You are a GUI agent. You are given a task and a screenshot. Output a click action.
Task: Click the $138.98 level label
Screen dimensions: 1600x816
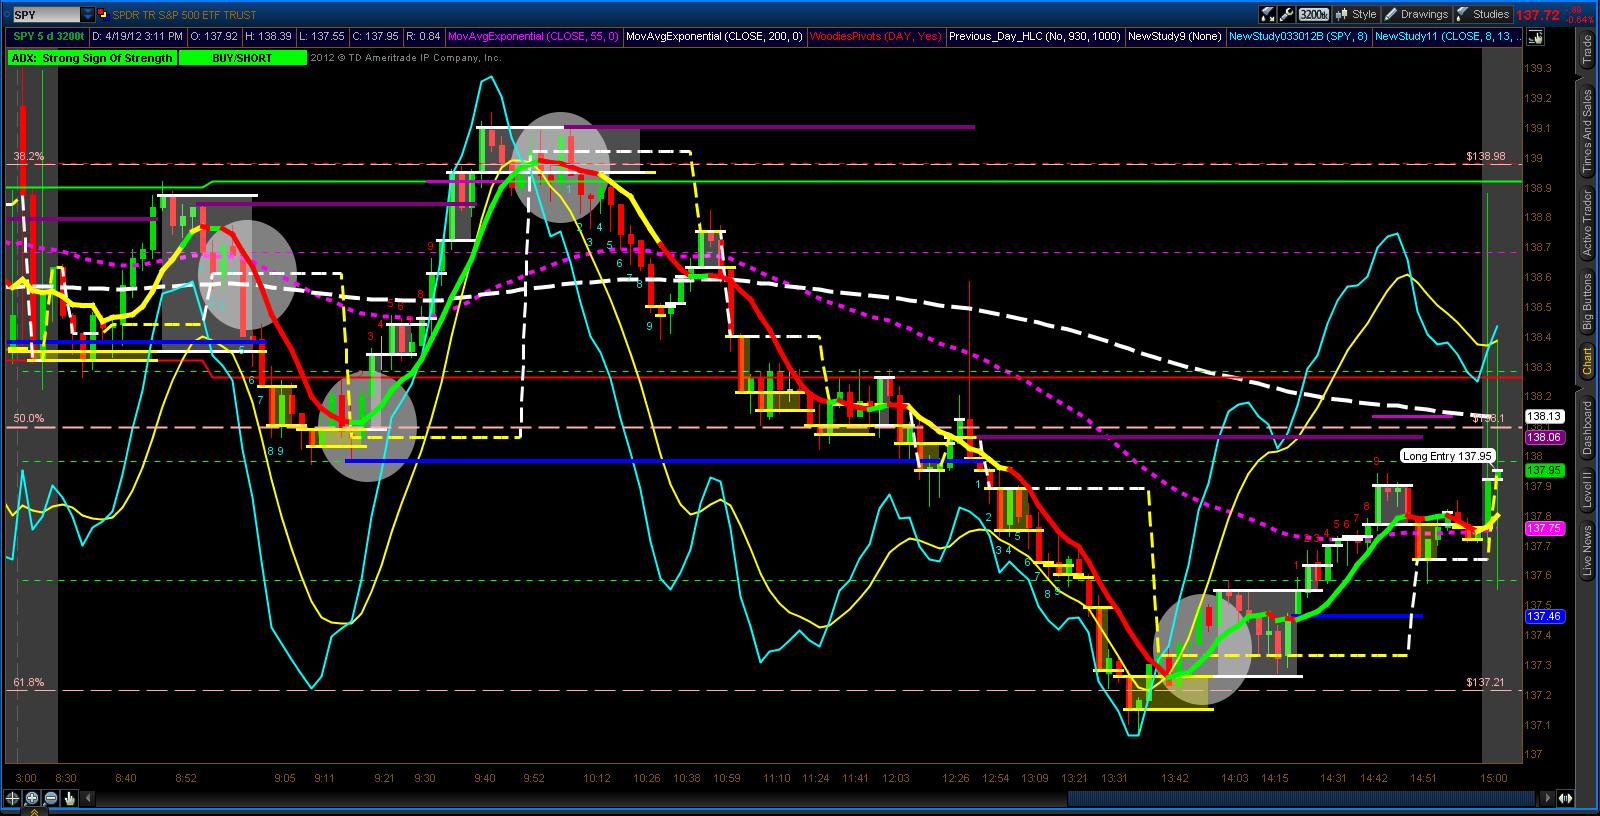pos(1486,157)
